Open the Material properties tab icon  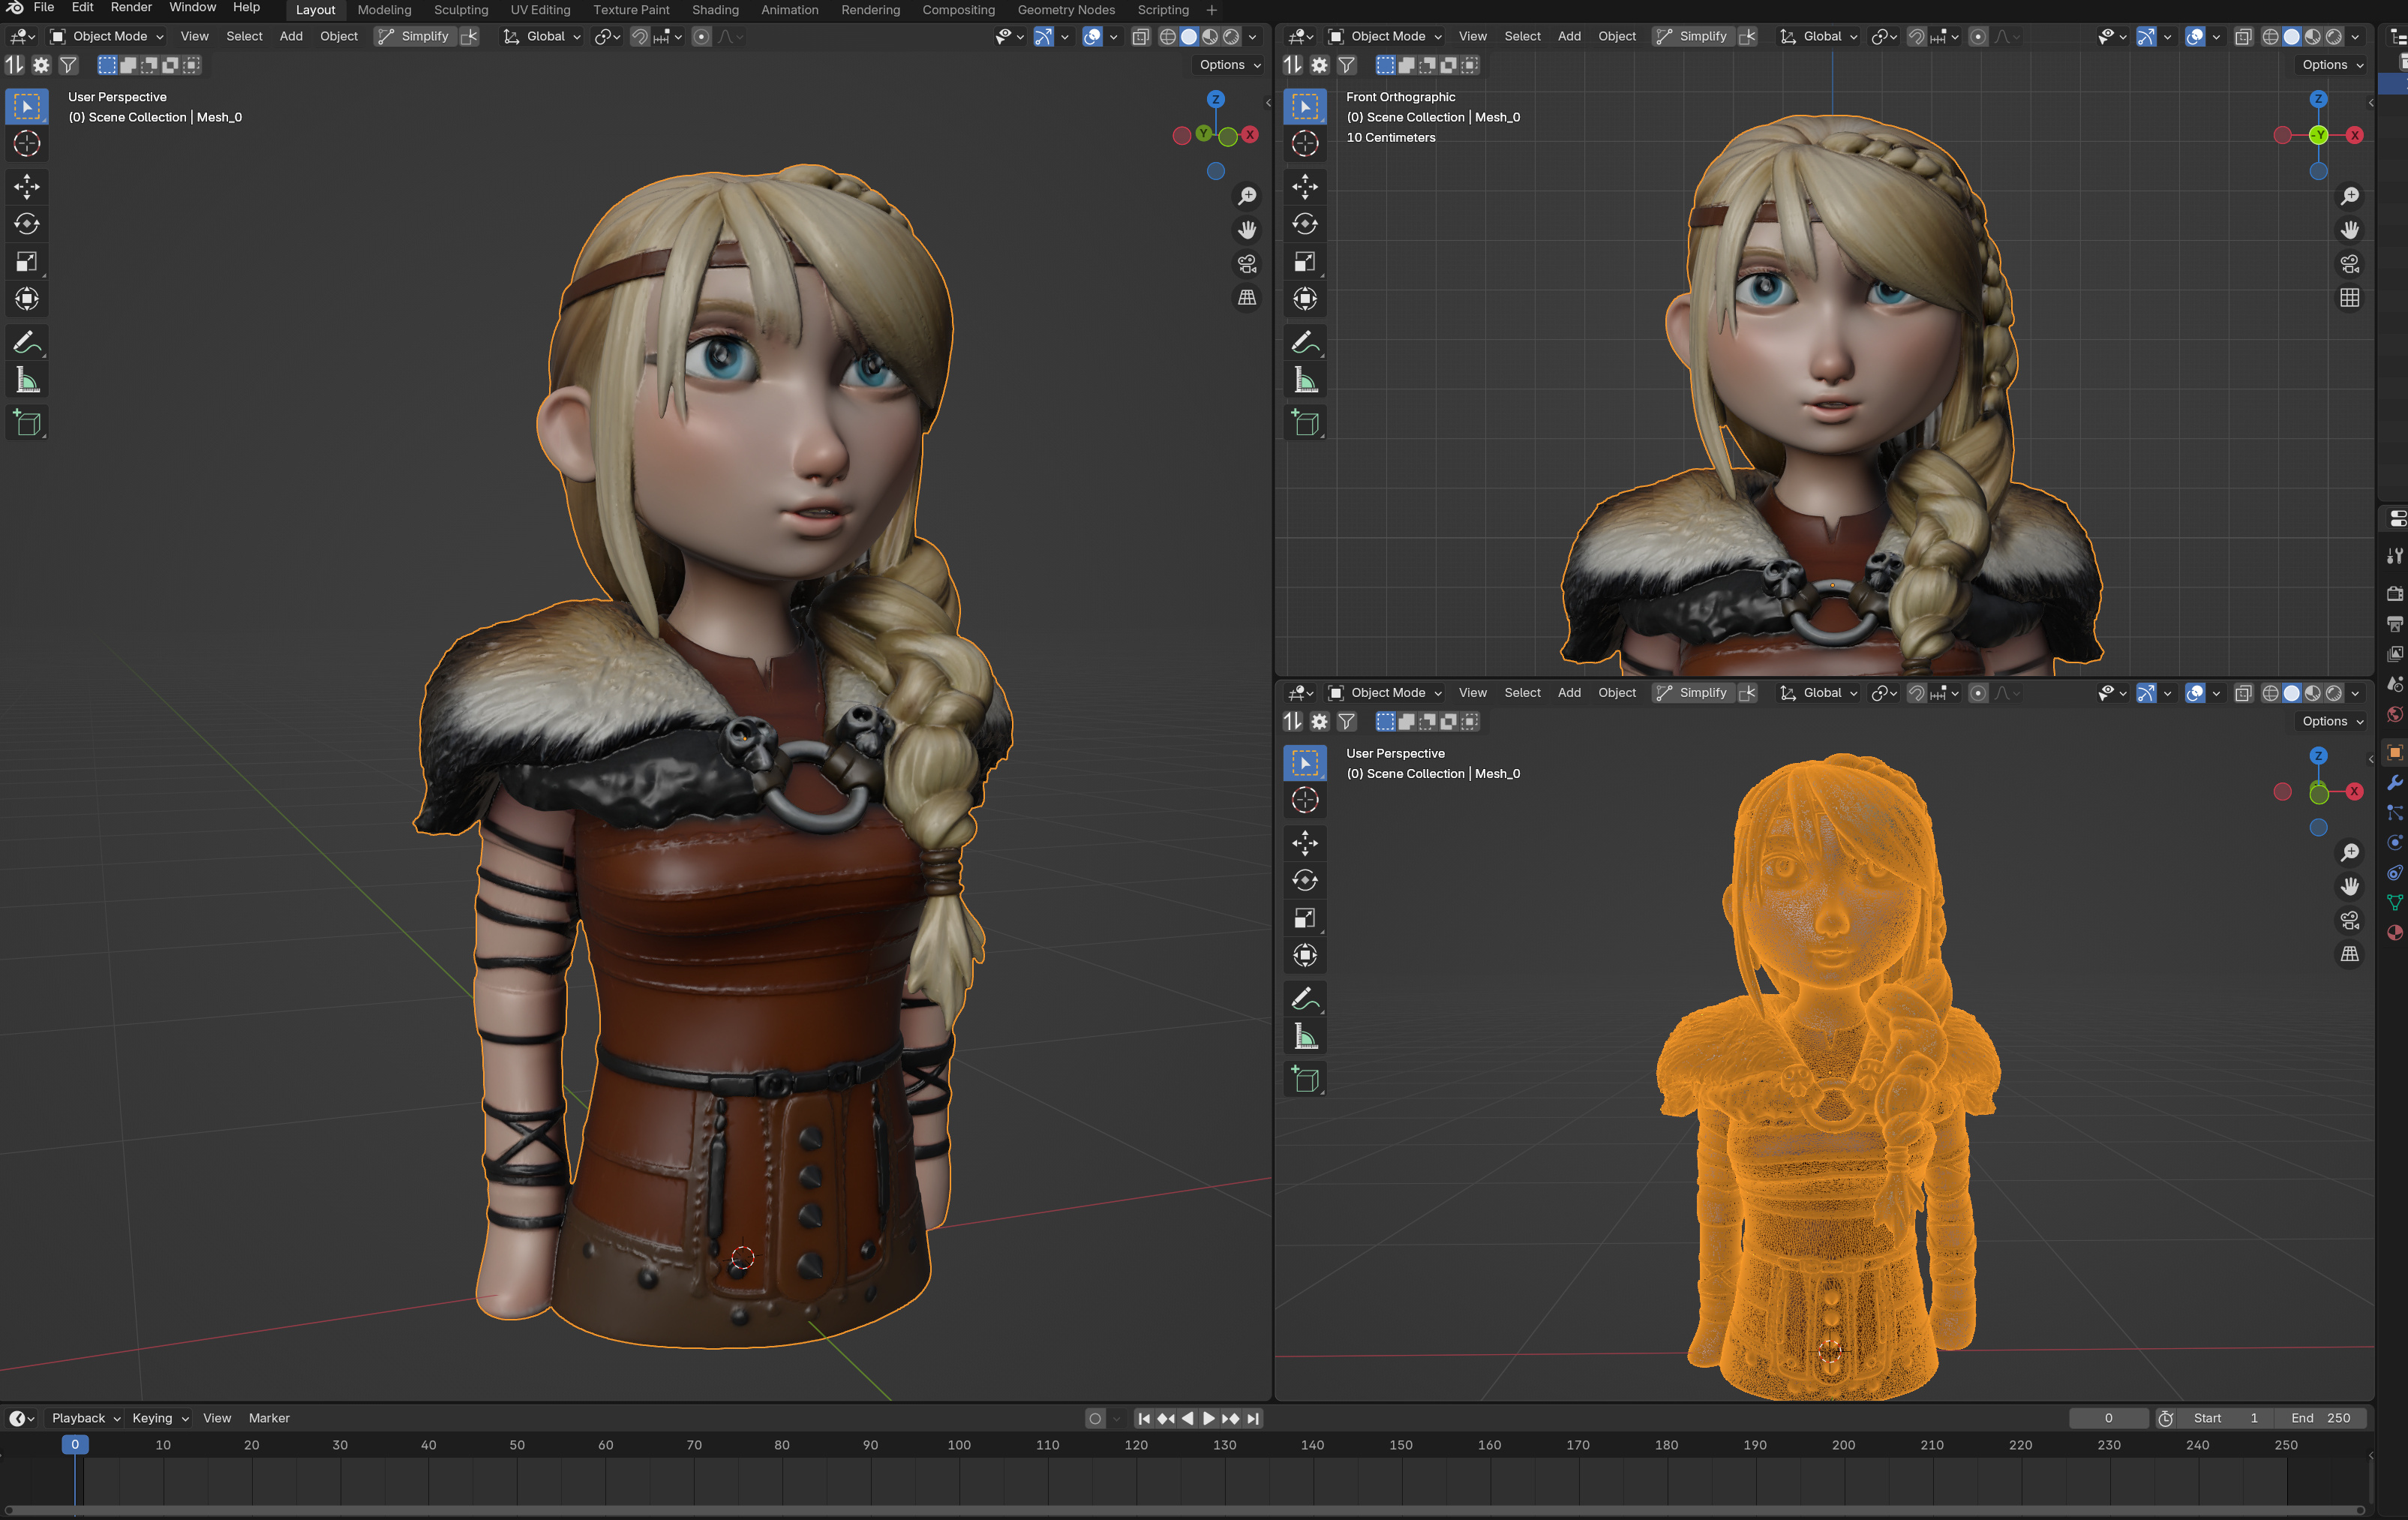[2394, 933]
